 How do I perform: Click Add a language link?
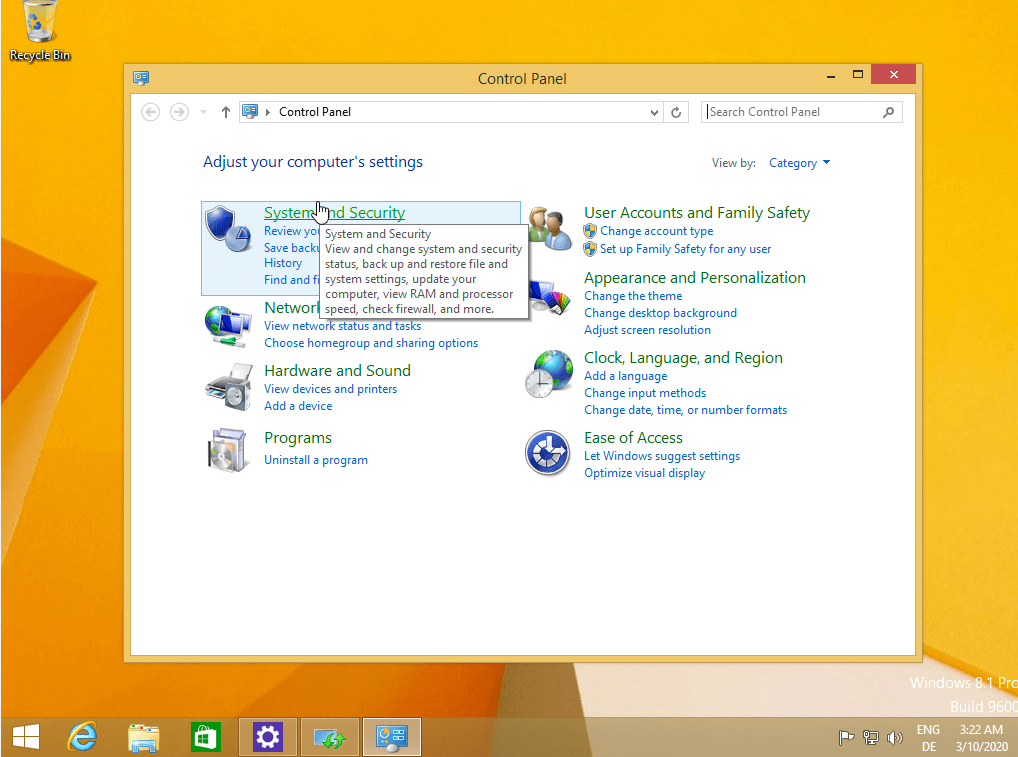click(625, 376)
